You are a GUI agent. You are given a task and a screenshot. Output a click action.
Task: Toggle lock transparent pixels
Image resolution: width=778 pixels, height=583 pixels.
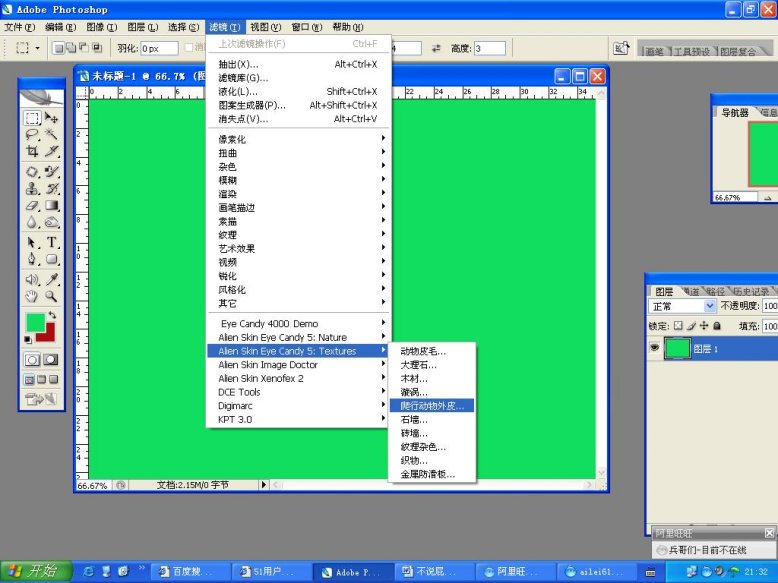click(x=678, y=325)
